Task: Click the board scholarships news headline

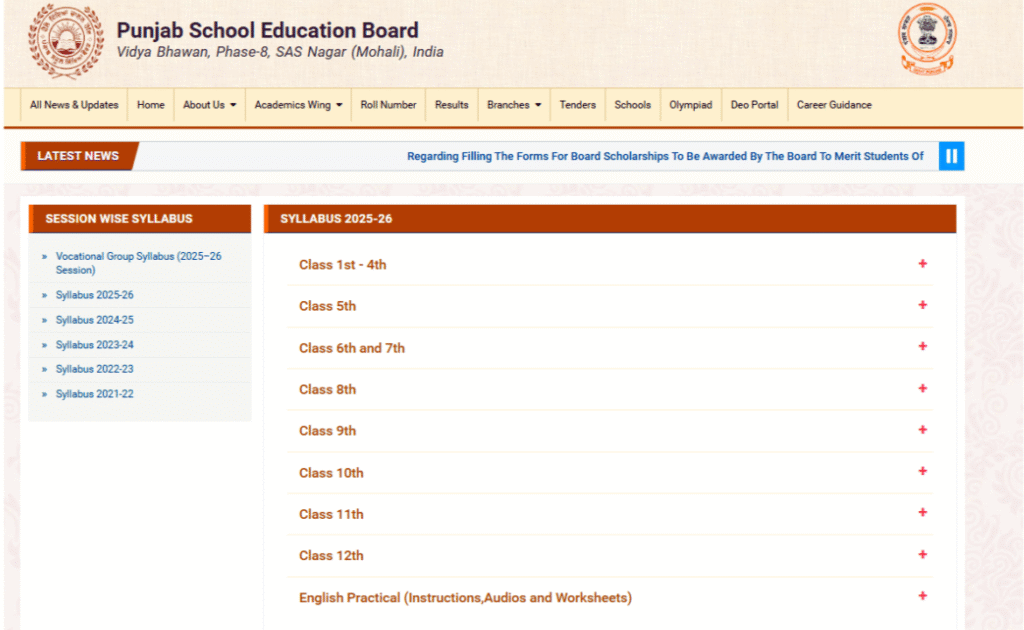Action: (665, 156)
